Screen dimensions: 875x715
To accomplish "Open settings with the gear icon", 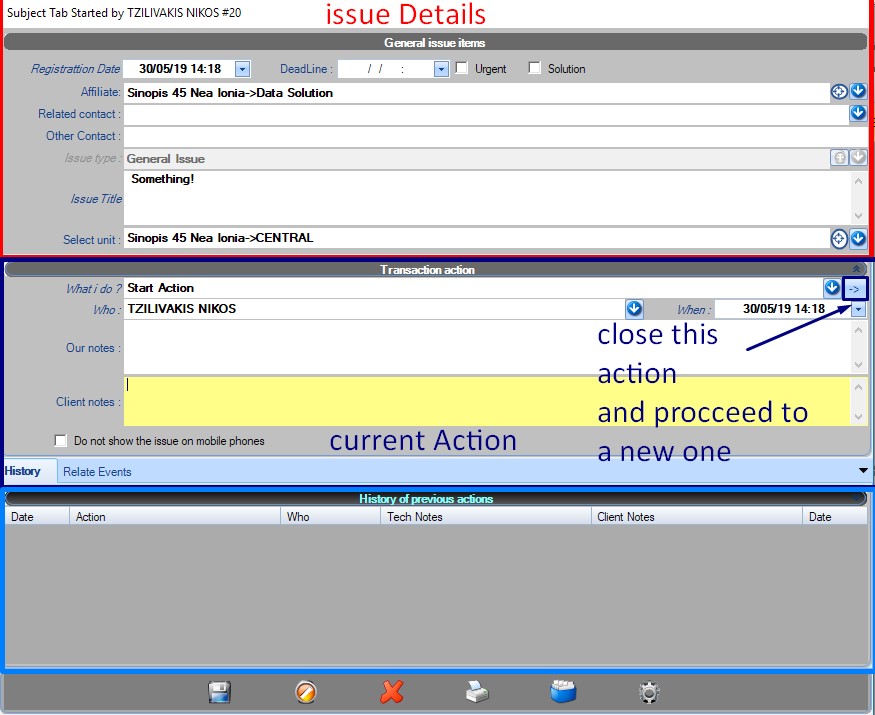I will click(x=650, y=692).
